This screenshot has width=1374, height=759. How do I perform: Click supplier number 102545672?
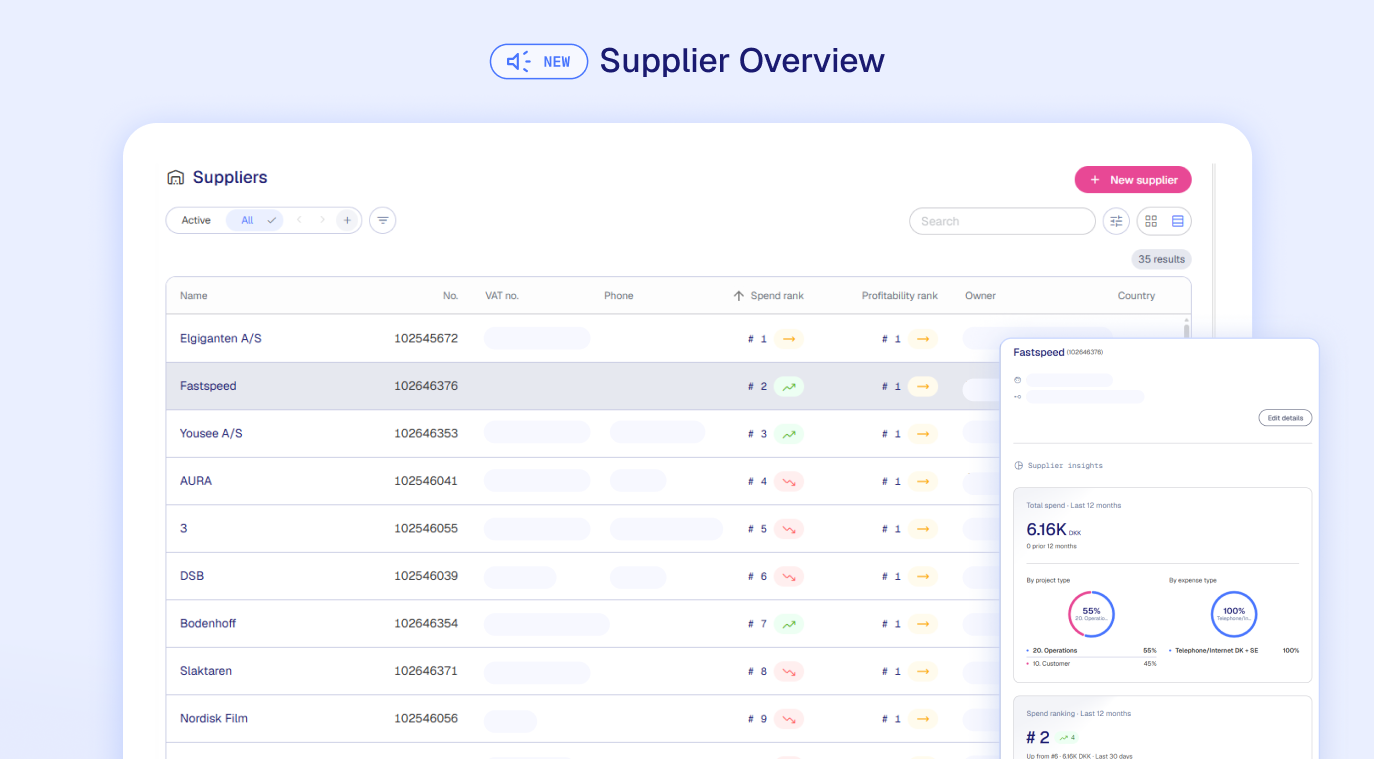426,339
